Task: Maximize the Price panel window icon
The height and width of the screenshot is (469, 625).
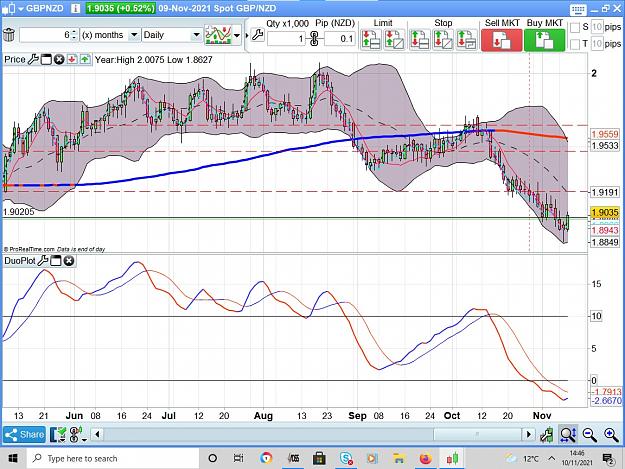Action: [x=46, y=60]
